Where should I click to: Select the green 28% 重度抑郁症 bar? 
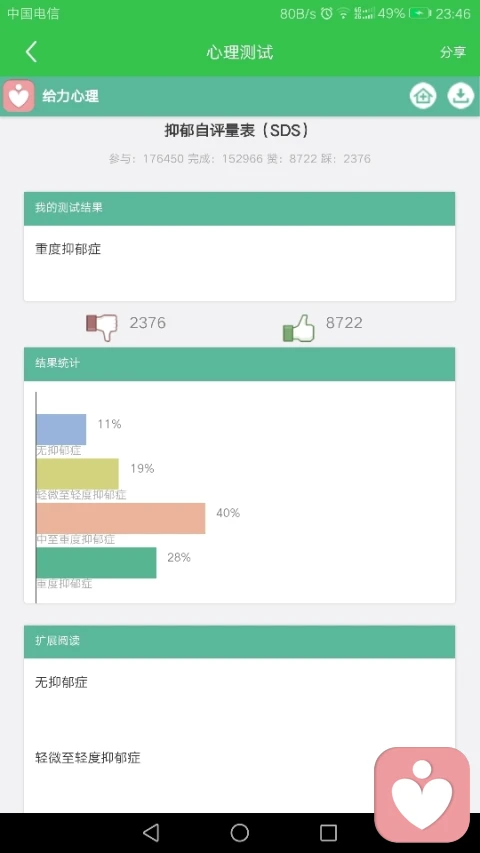click(96, 563)
